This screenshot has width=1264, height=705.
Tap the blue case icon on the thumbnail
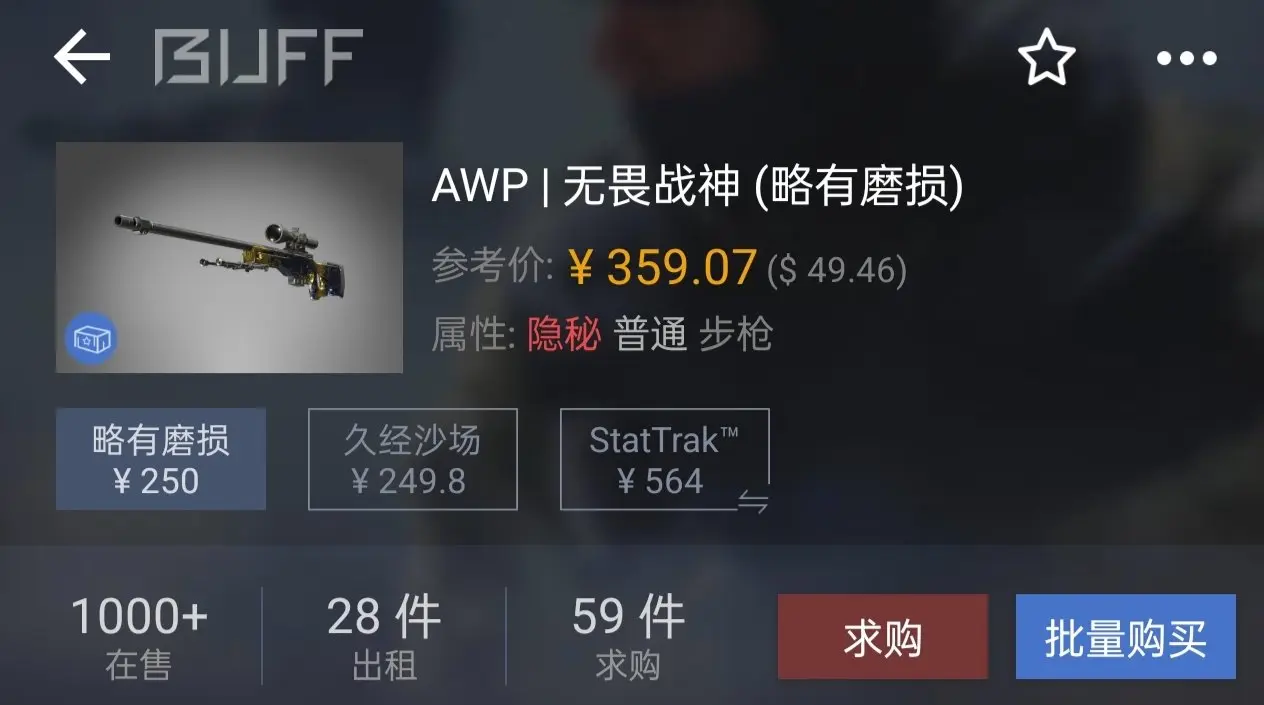91,340
